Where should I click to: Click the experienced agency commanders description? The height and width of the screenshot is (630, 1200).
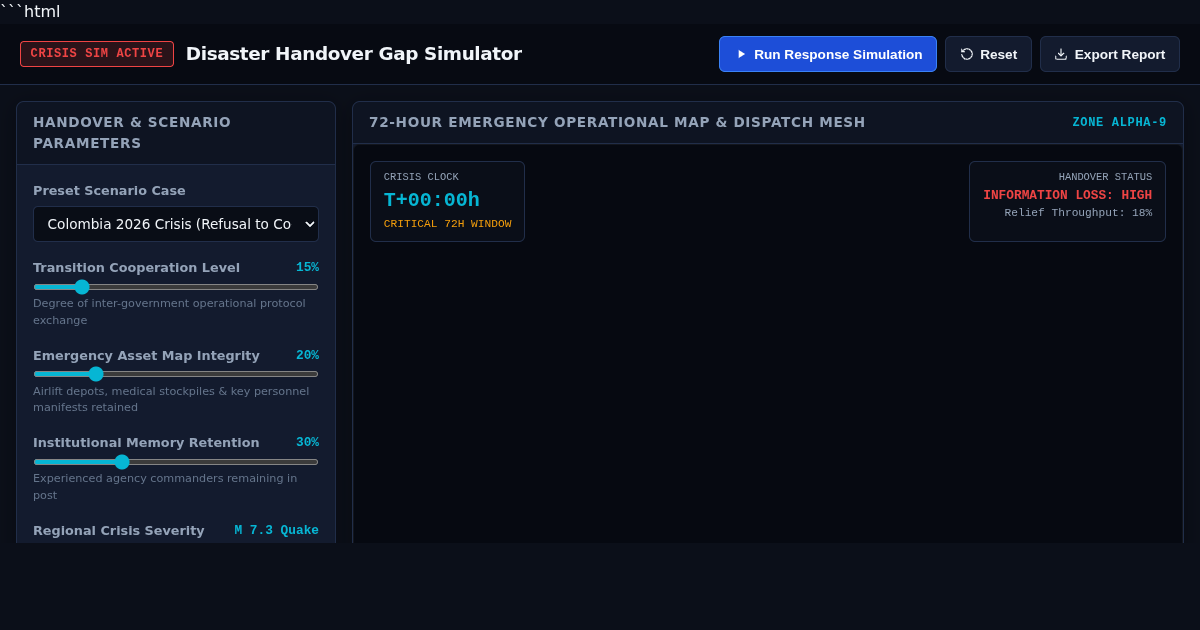pos(165,487)
